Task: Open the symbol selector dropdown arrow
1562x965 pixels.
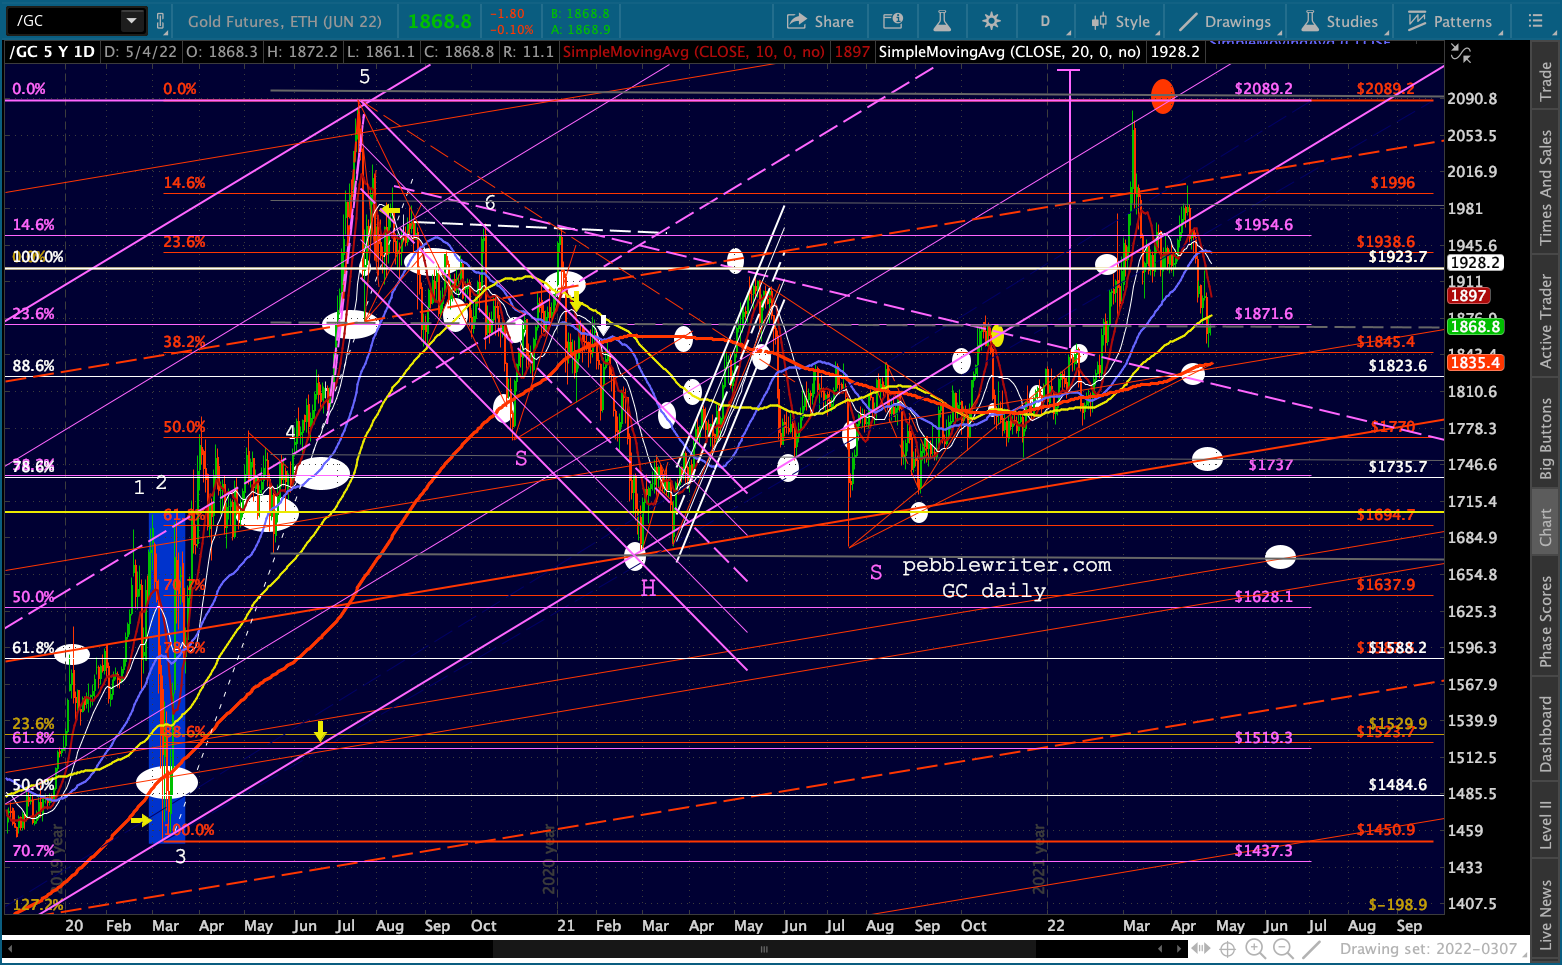Action: pyautogui.click(x=132, y=21)
